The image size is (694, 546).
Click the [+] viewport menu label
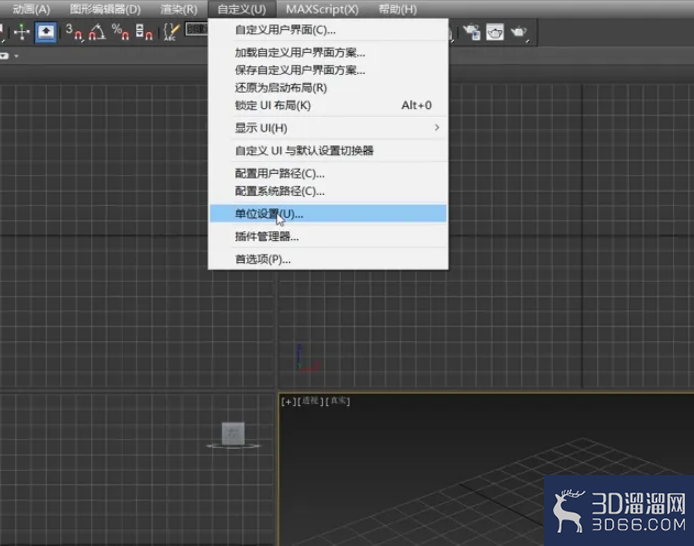(x=288, y=401)
